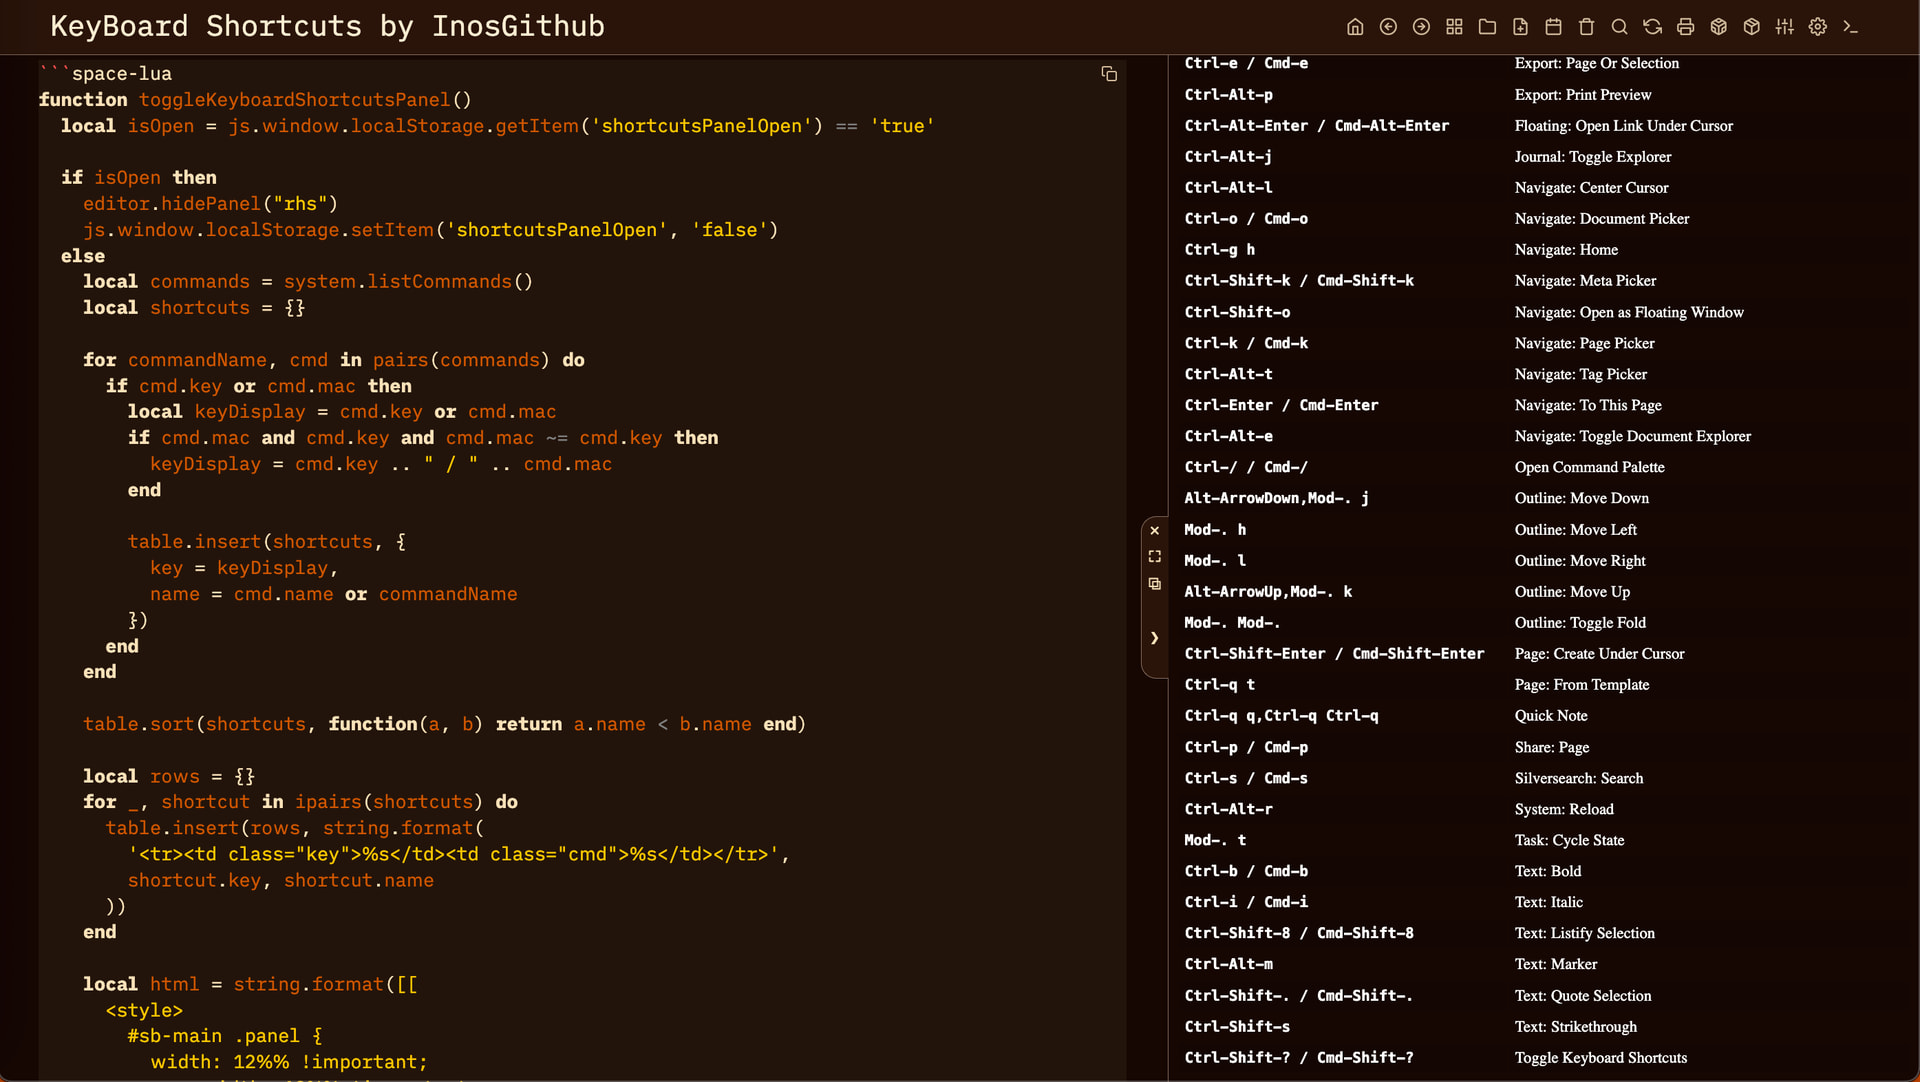This screenshot has height=1082, width=1920.
Task: Go forward with the right arrow icon
Action: (x=1421, y=27)
